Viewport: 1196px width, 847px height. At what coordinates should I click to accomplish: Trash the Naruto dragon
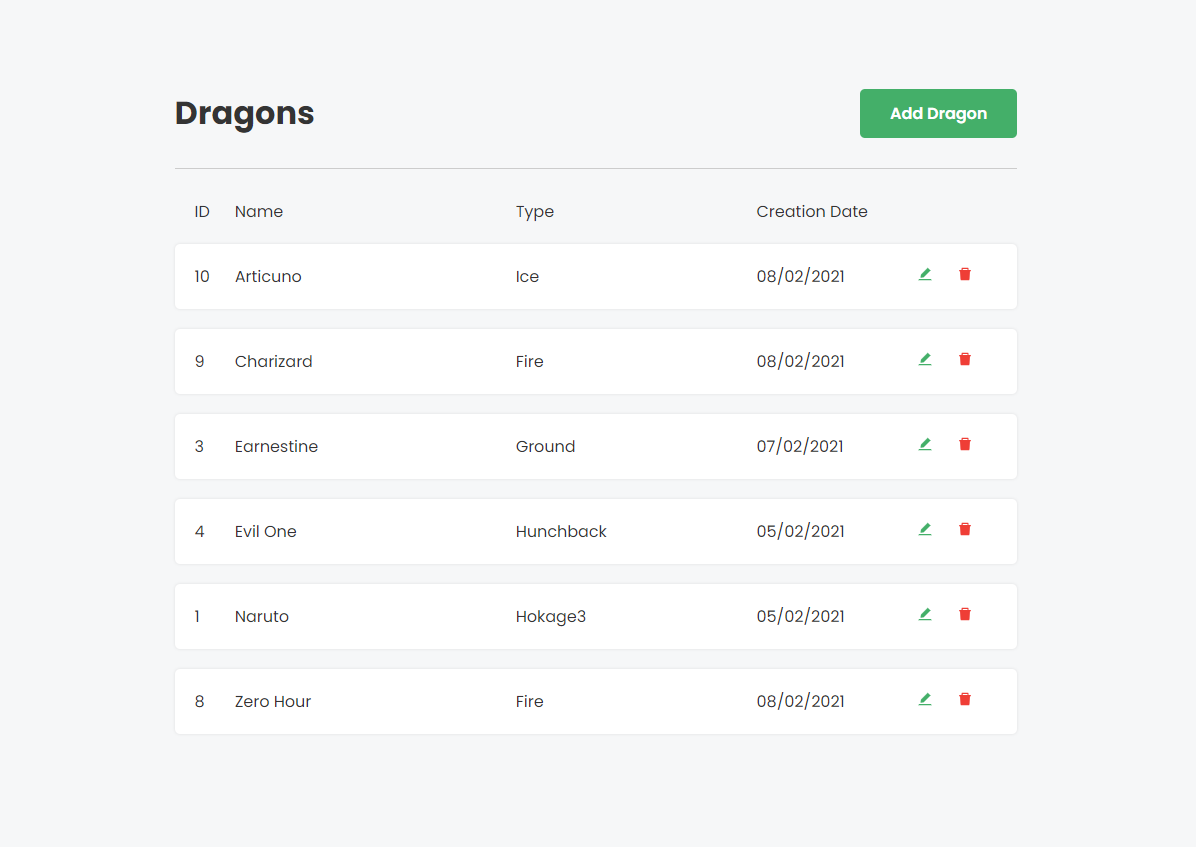(965, 614)
